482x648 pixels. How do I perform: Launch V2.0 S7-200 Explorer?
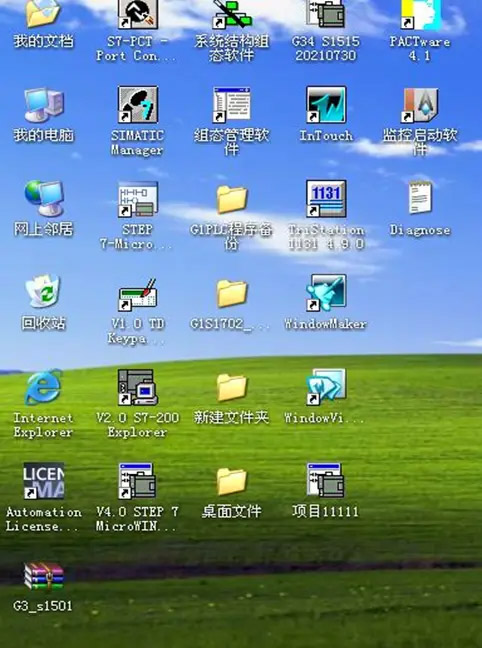point(138,387)
